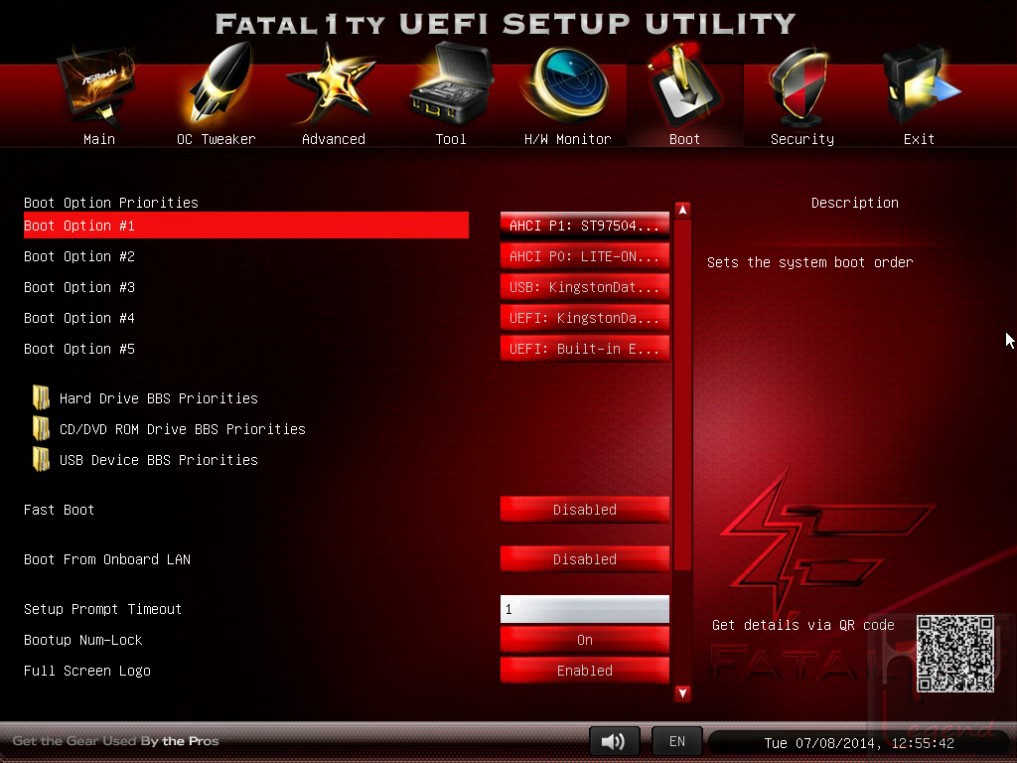Click the date and time display
1017x763 pixels.
(x=859, y=743)
